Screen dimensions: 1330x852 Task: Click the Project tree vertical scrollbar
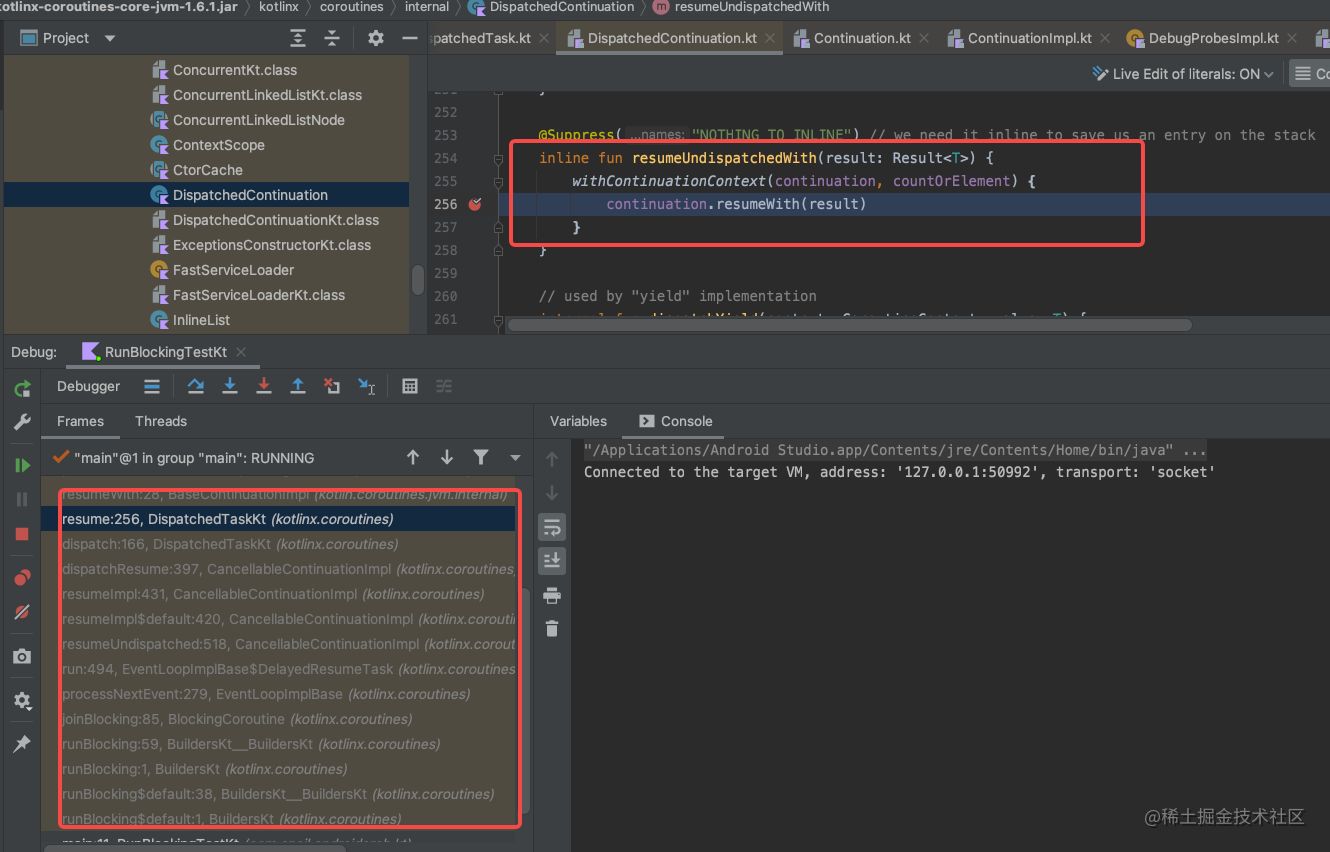[417, 280]
